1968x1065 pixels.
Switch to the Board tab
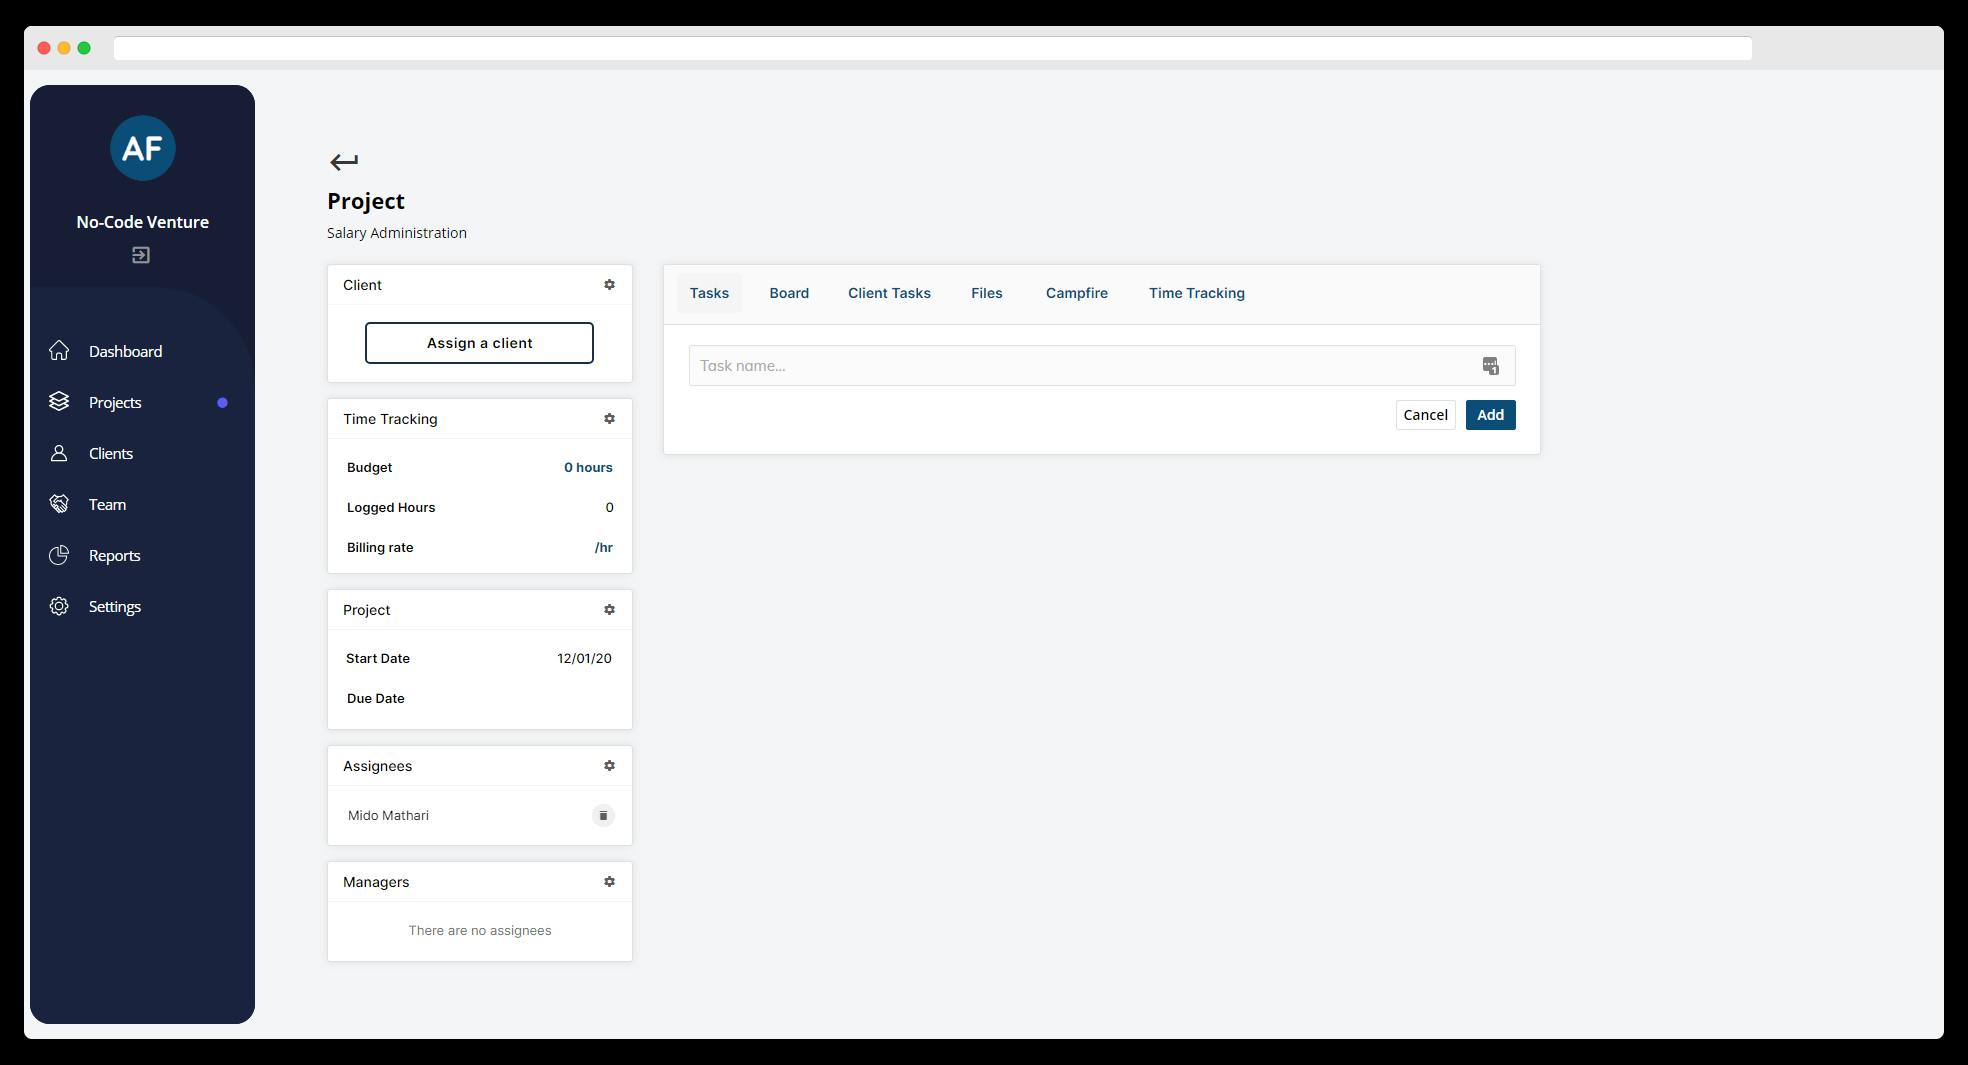pyautogui.click(x=789, y=293)
